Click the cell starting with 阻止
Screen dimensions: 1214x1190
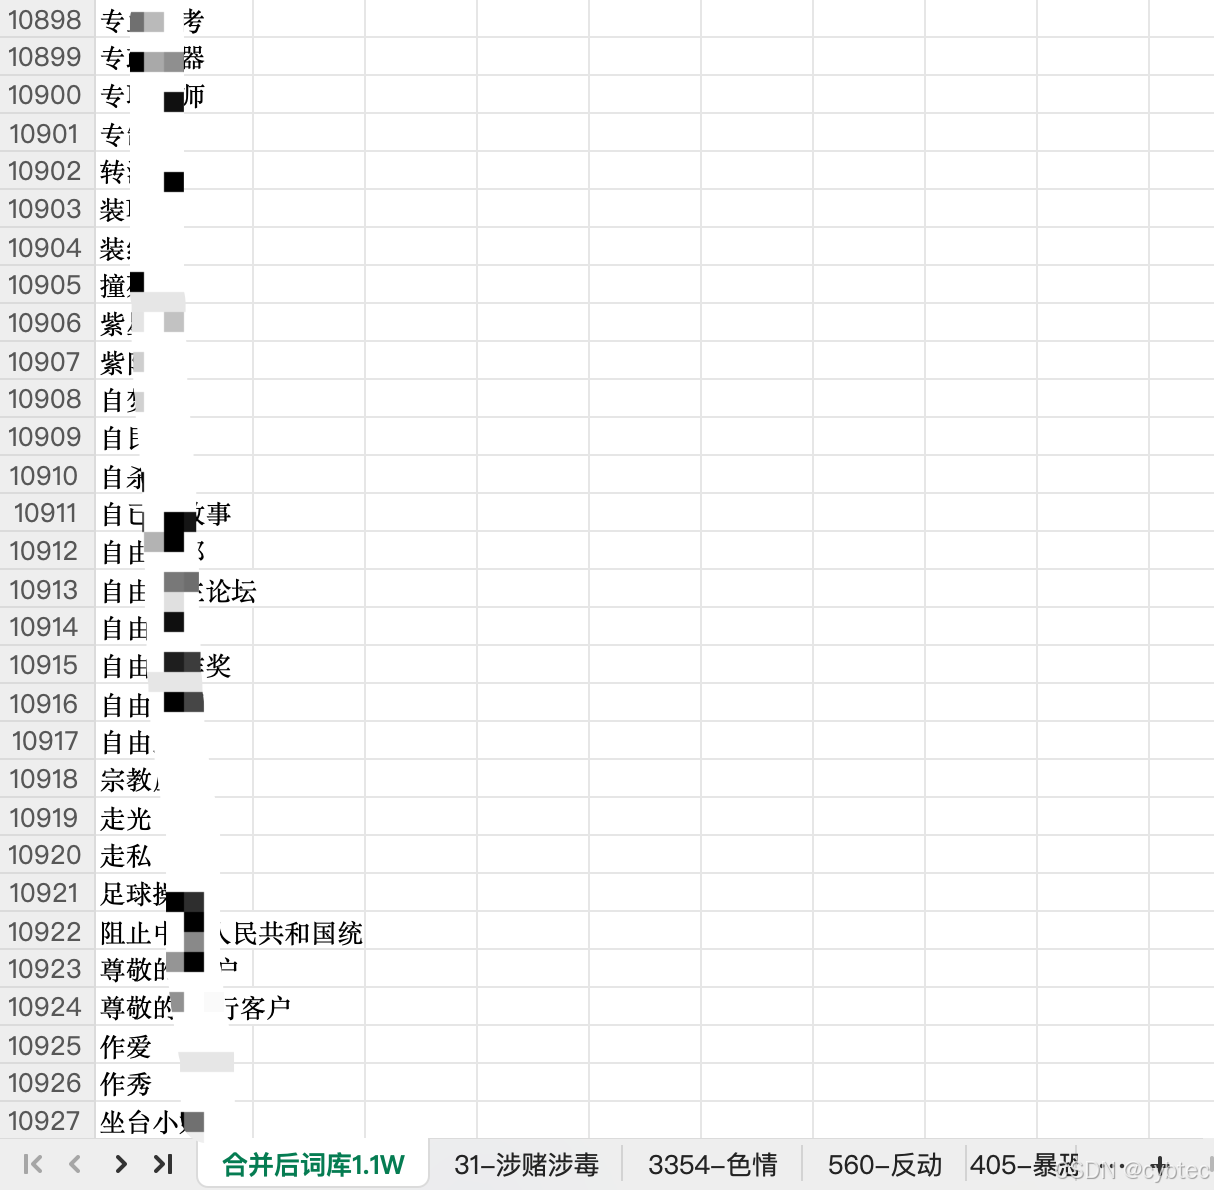pyautogui.click(x=174, y=931)
